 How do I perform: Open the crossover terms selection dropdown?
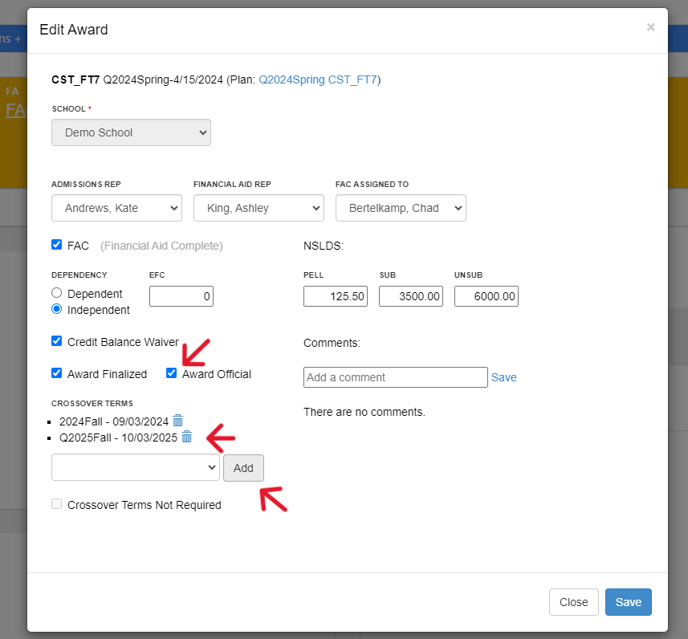pyautogui.click(x=135, y=467)
